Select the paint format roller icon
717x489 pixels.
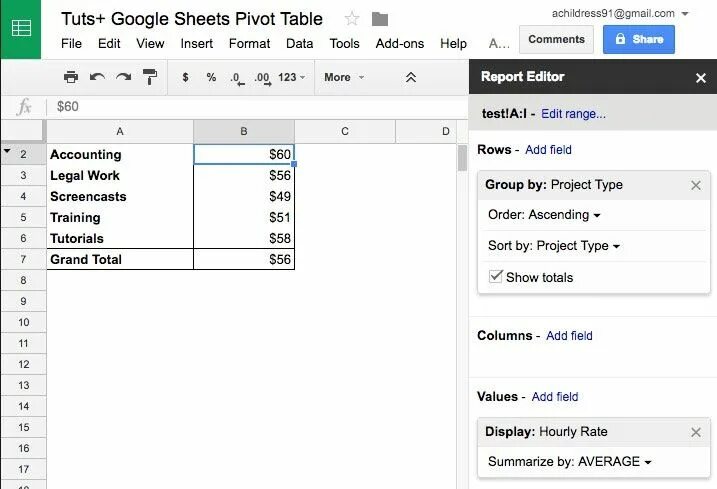click(x=150, y=77)
